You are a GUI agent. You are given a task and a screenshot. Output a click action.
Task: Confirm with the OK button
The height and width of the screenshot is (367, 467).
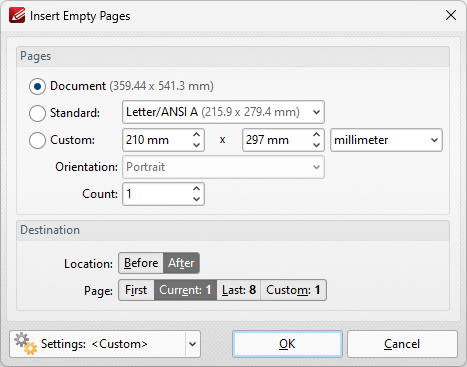coord(287,344)
